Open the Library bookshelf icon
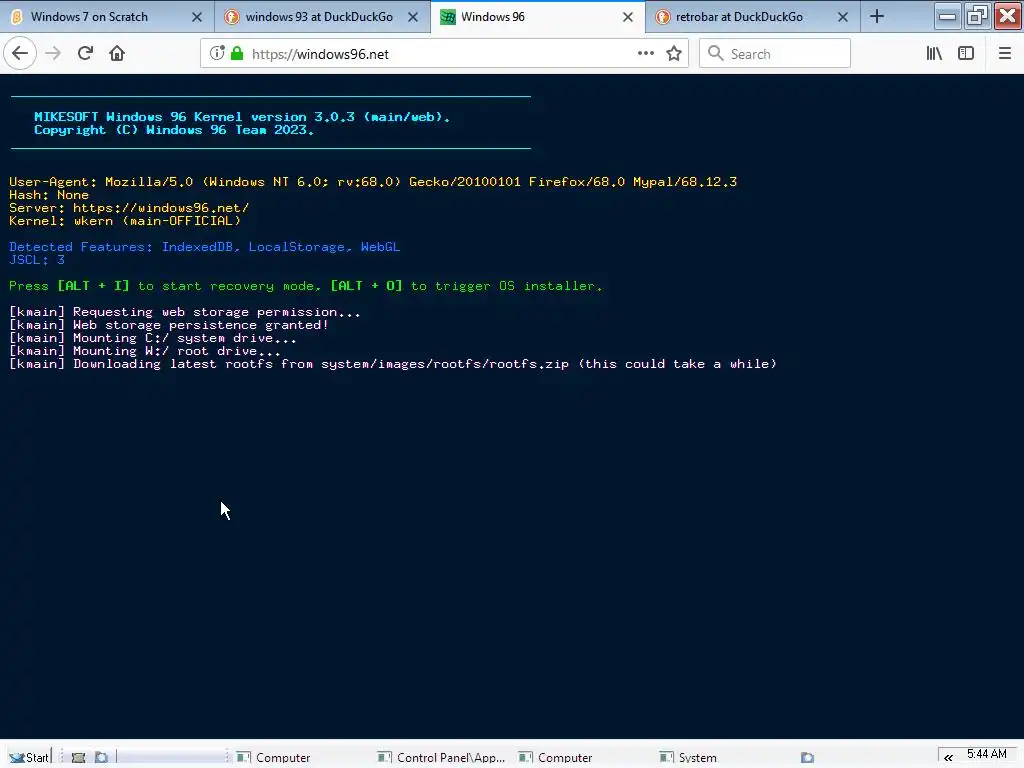Image resolution: width=1024 pixels, height=768 pixels. coord(934,54)
